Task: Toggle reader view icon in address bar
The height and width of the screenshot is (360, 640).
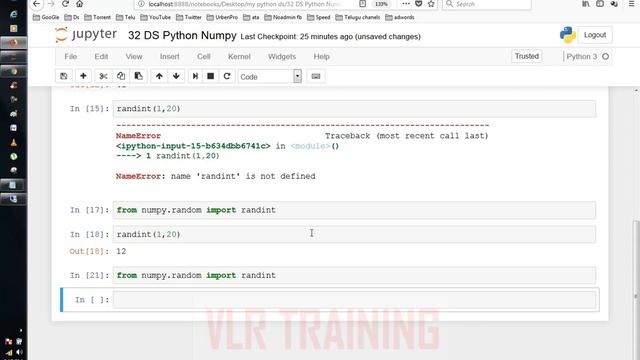Action: 362,4
